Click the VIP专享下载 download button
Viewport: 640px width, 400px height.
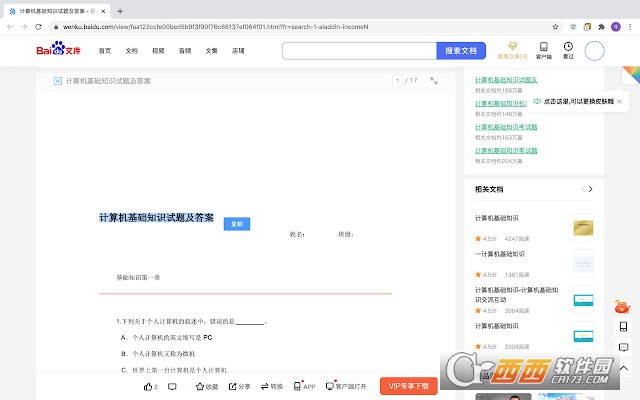point(408,386)
